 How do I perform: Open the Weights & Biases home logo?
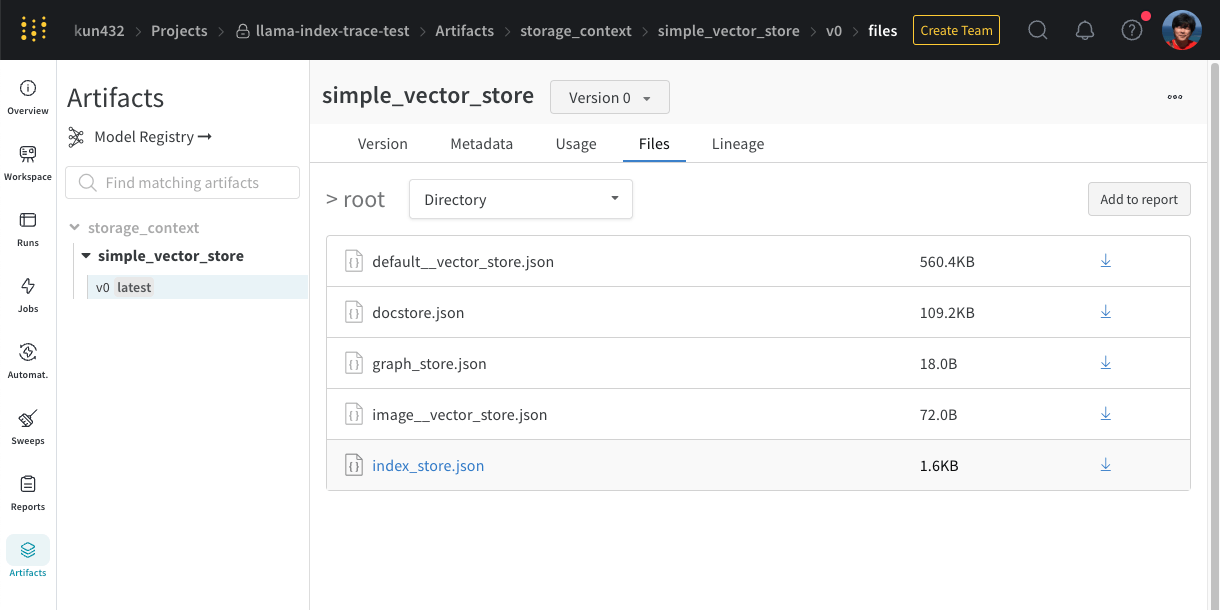pos(33,30)
